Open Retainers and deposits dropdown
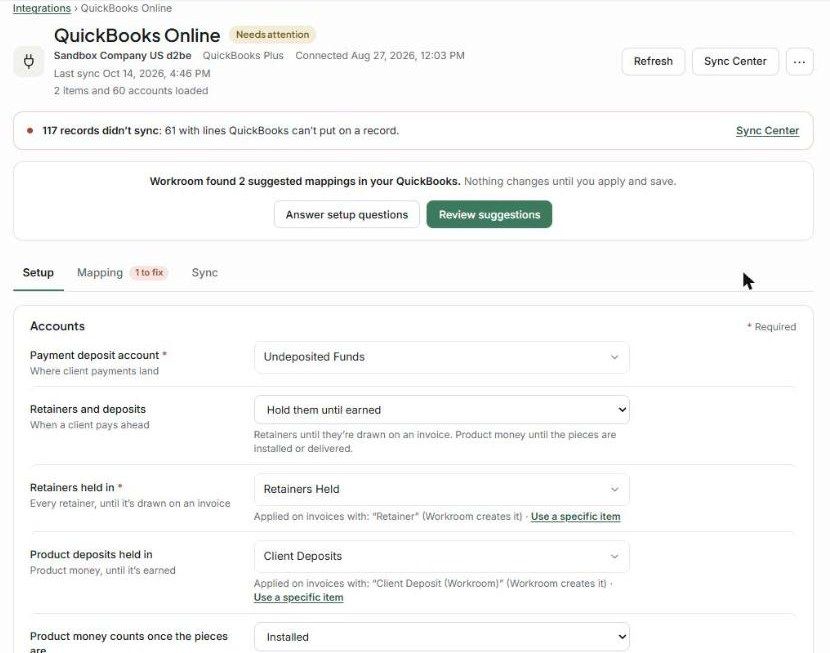The height and width of the screenshot is (653, 830). tap(441, 410)
